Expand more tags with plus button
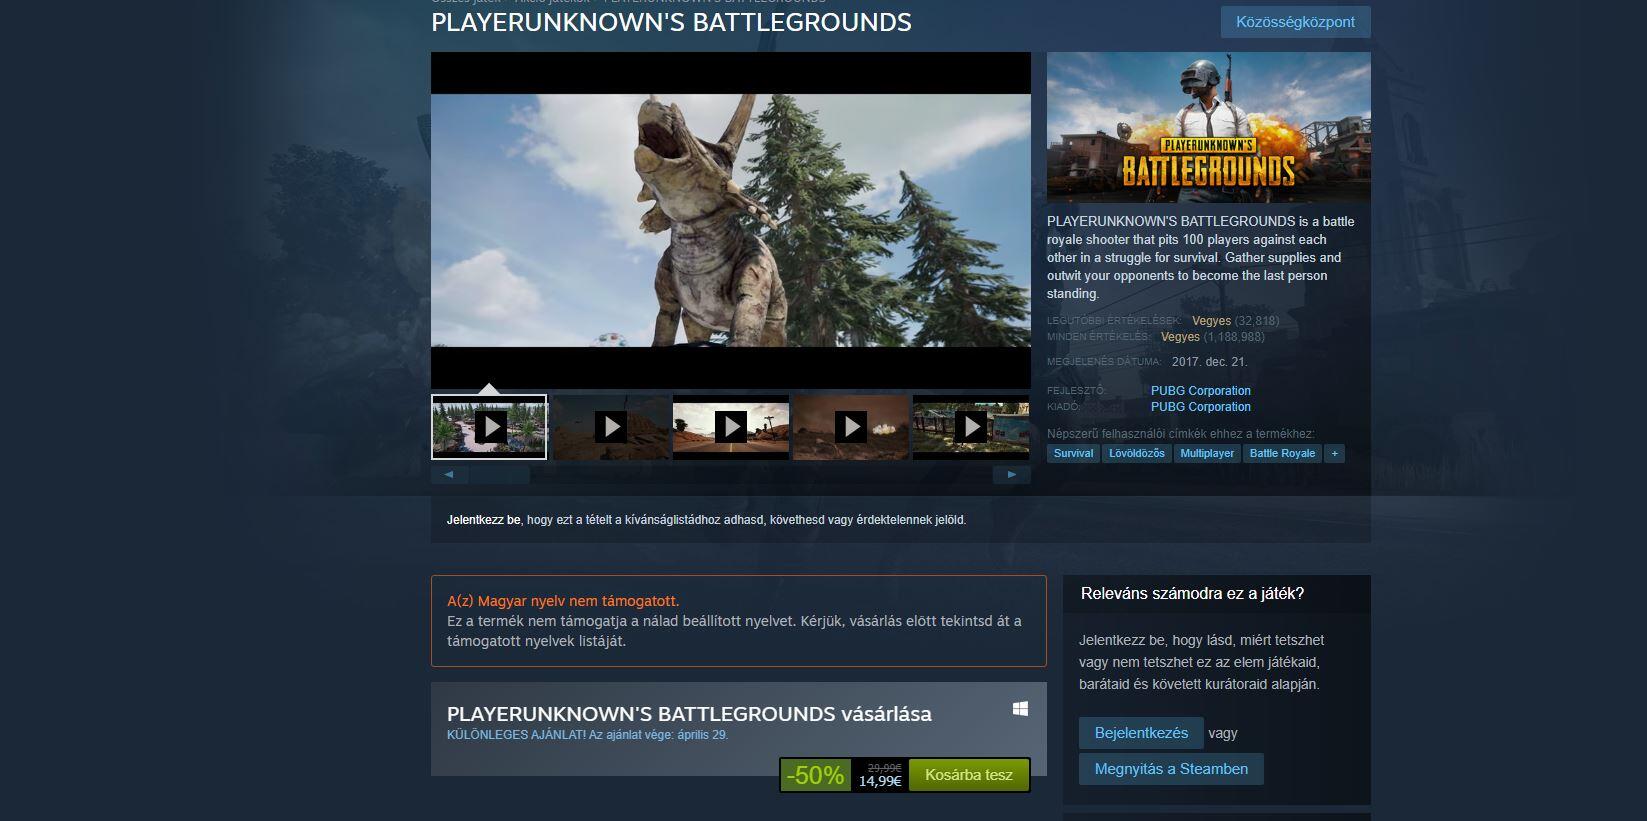The height and width of the screenshot is (821, 1647). point(1333,453)
